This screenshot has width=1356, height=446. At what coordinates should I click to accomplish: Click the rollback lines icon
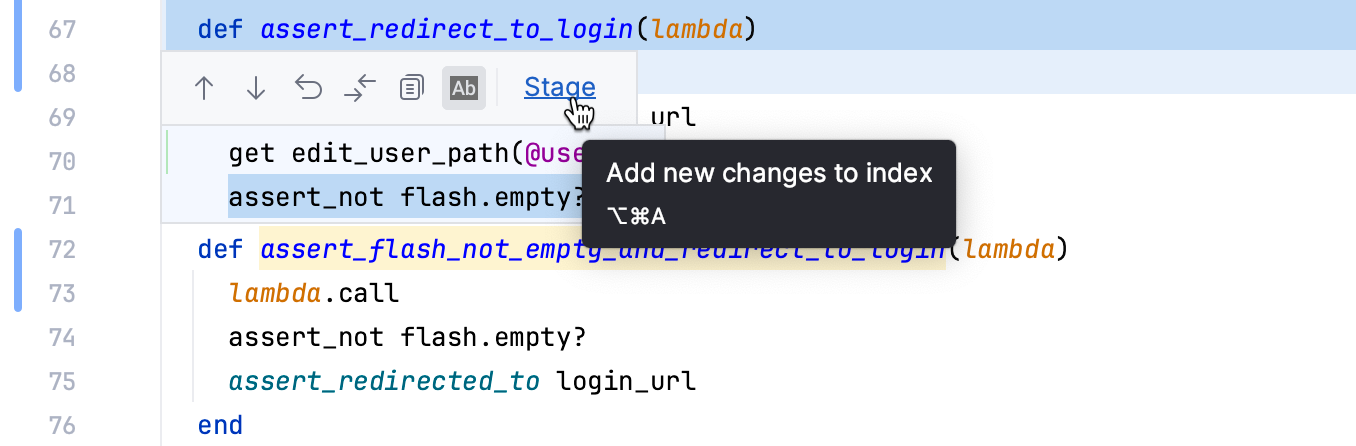[x=309, y=88]
